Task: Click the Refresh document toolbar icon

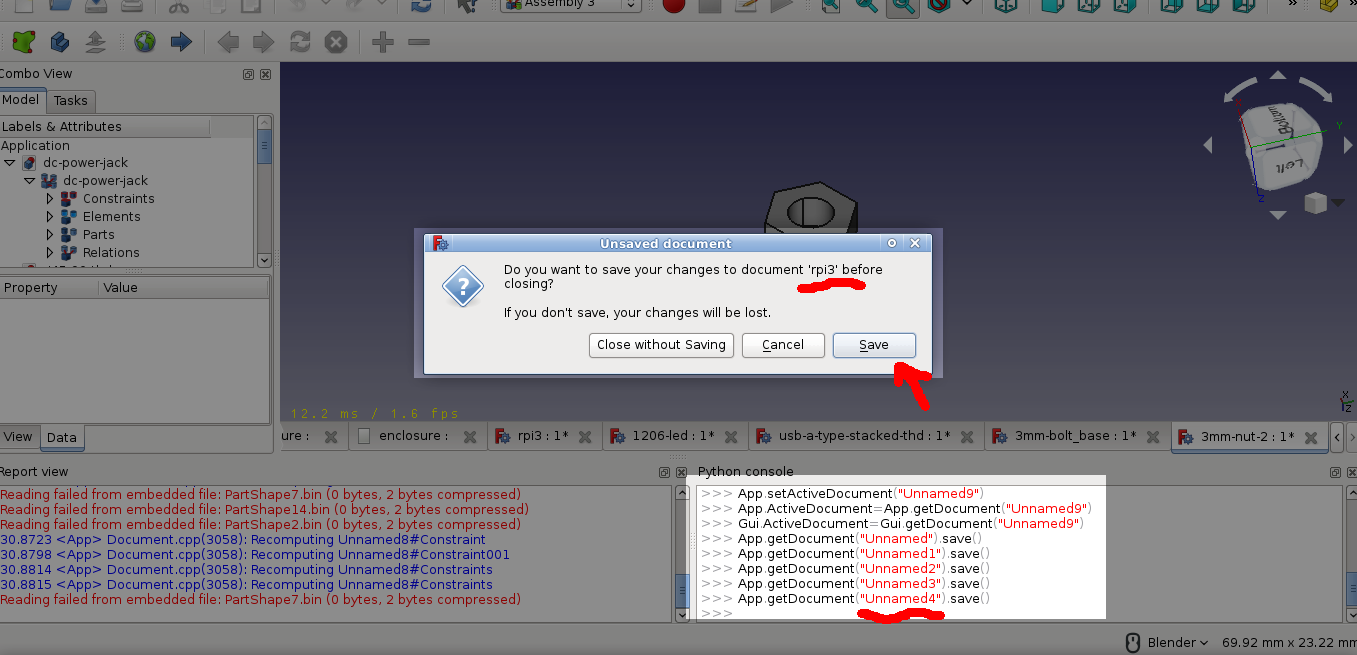Action: tap(298, 41)
